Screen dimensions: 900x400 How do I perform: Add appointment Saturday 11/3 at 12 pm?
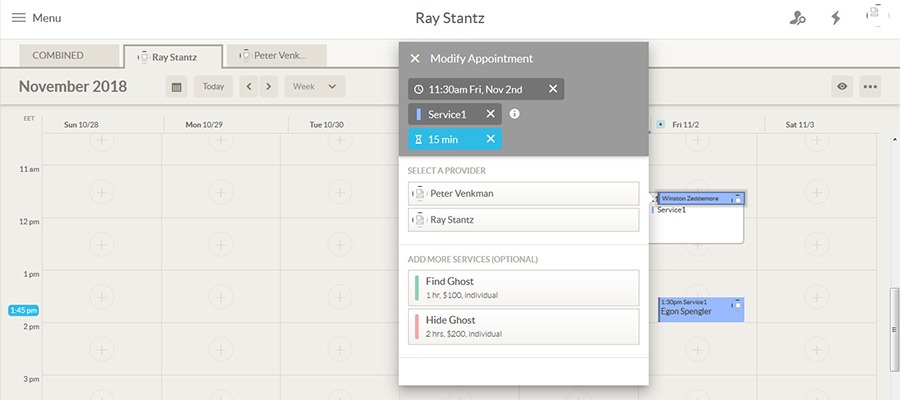point(817,244)
